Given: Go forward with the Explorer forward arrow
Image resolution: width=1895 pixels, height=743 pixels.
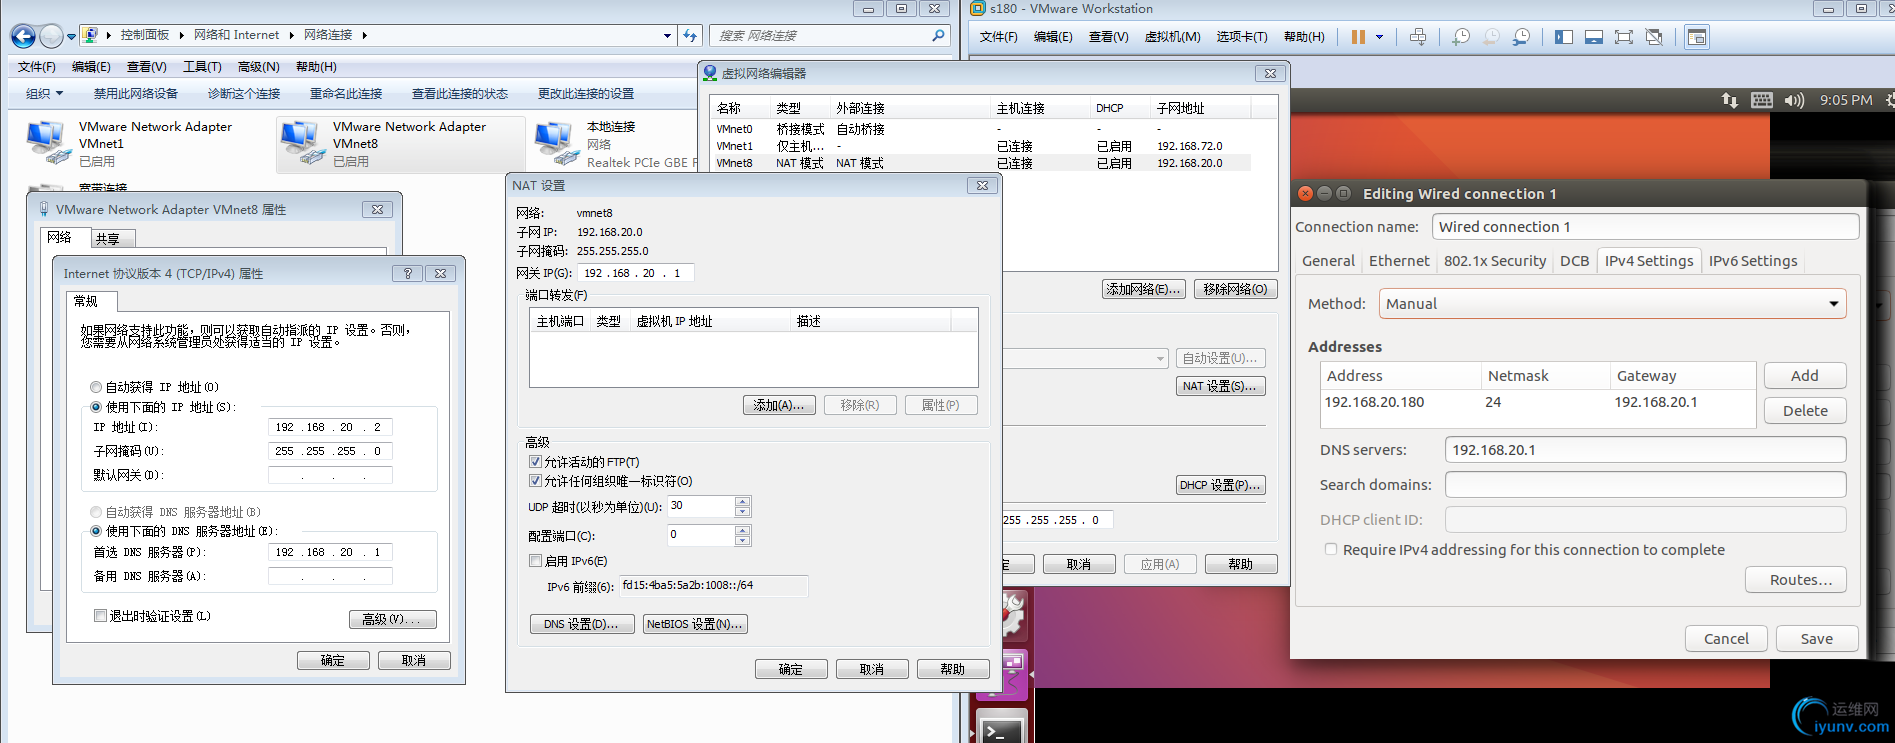Looking at the screenshot, I should [51, 37].
